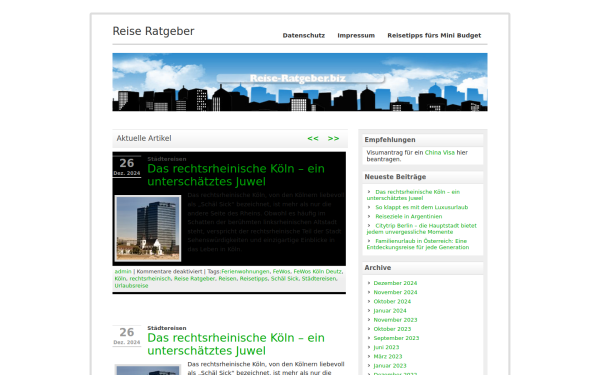The image size is (600, 375).
Task: Go to next article with >> arrow
Action: pos(333,139)
